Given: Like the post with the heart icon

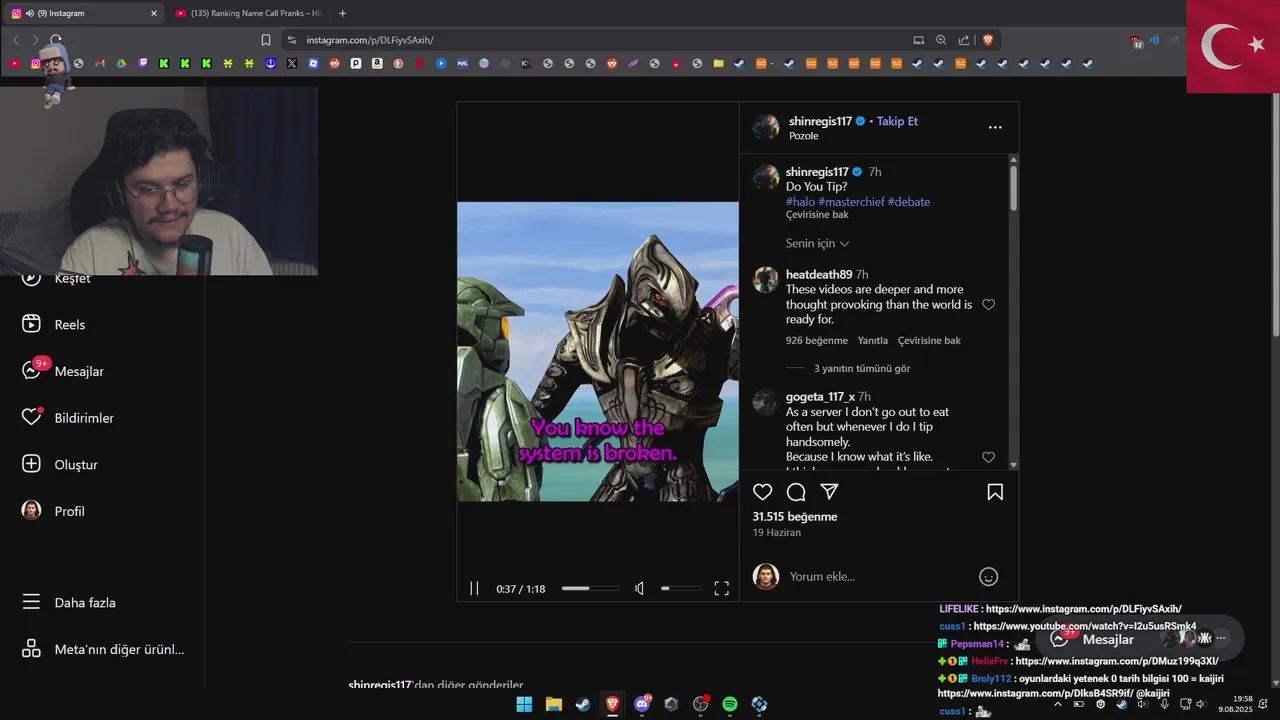Looking at the screenshot, I should click(x=763, y=492).
